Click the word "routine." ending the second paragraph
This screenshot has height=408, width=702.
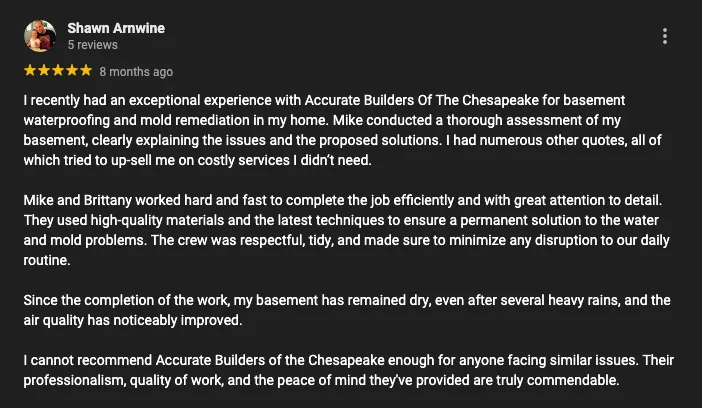(x=47, y=260)
